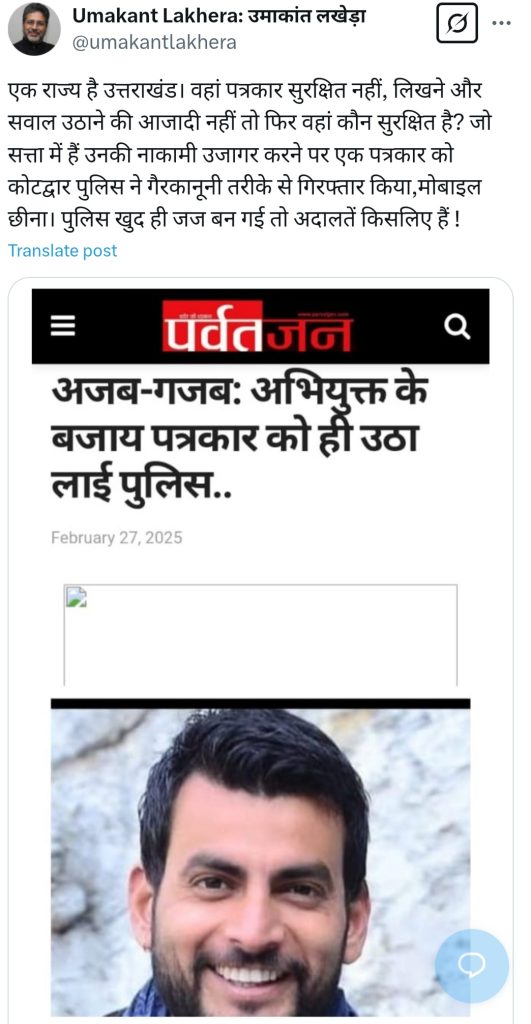Open the embedded article screenshot card
The width and height of the screenshot is (531, 1024).
(260, 650)
